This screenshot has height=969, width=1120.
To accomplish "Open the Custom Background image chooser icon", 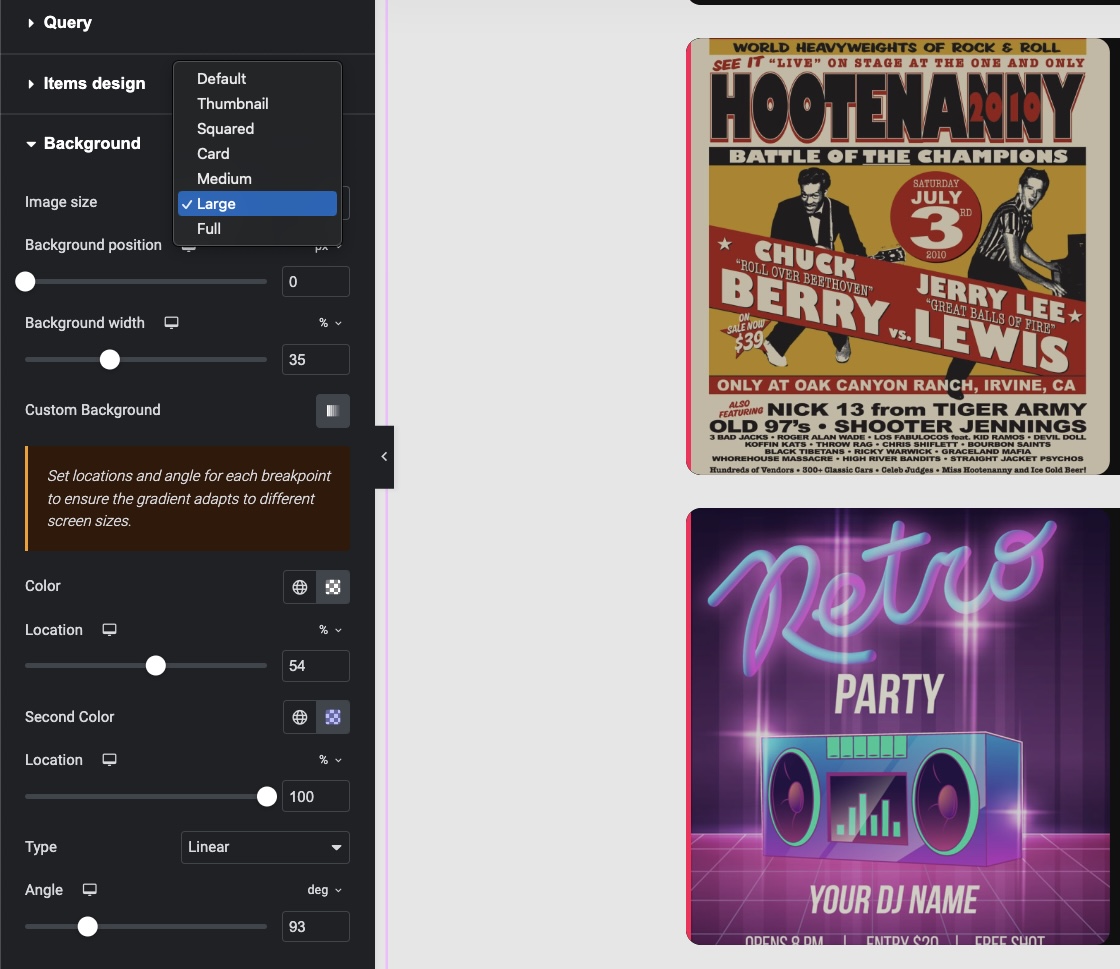I will (x=333, y=410).
